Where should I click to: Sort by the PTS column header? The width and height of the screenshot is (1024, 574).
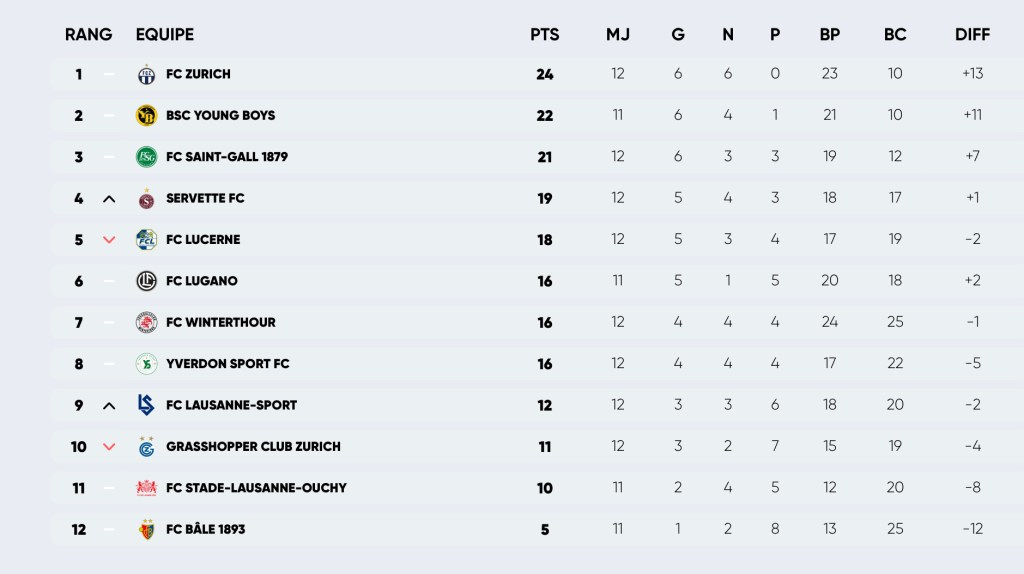[544, 35]
